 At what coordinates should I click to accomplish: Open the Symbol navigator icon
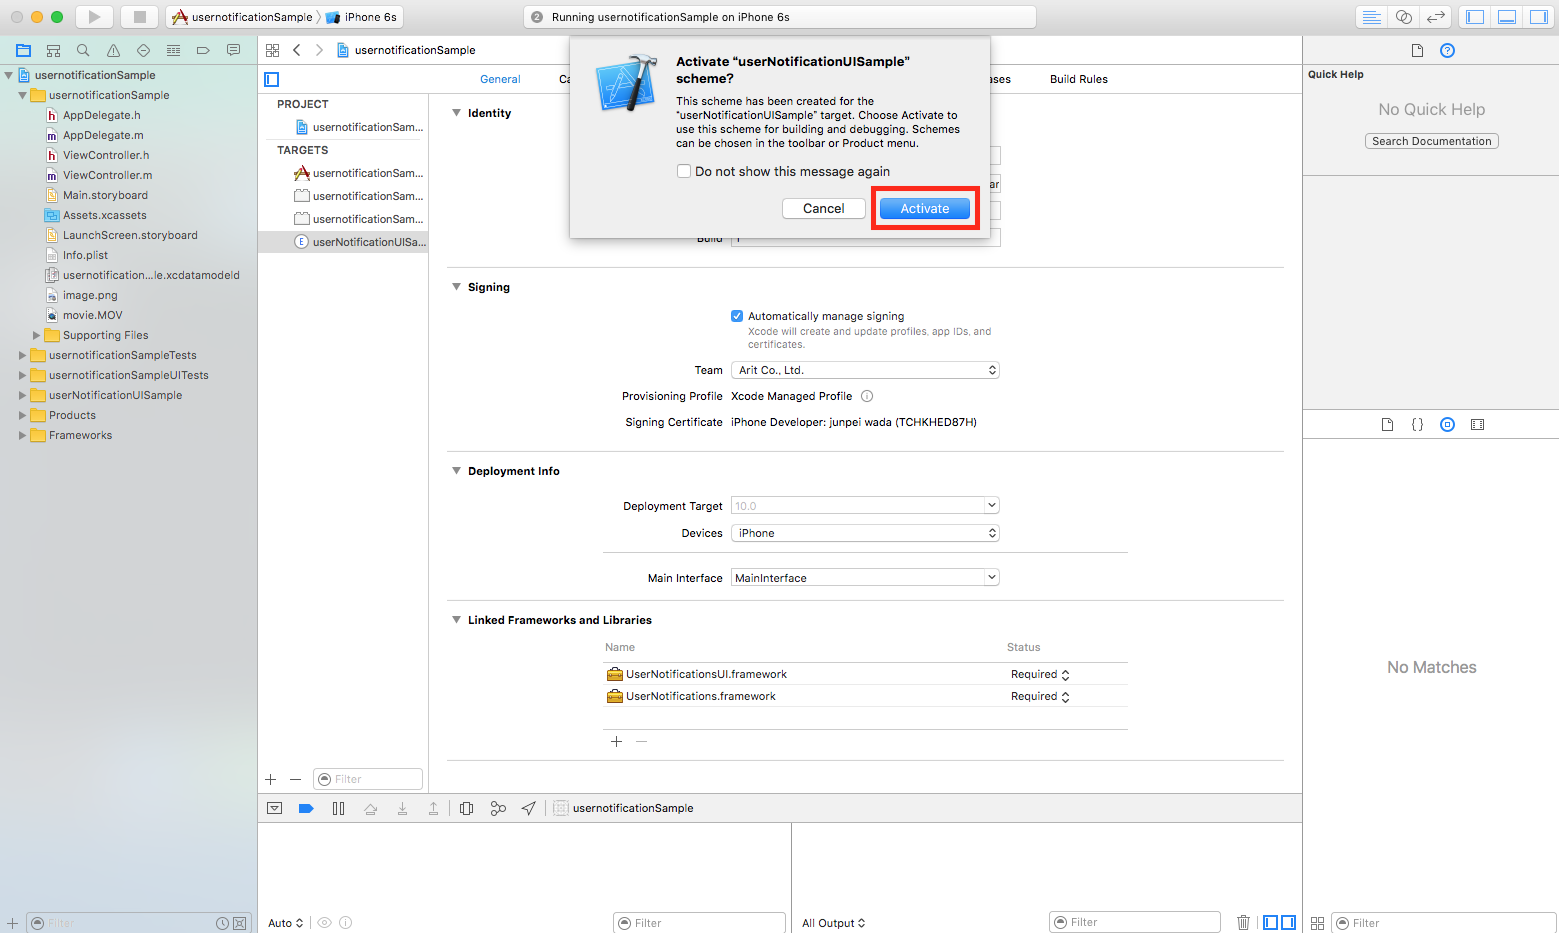pos(53,50)
